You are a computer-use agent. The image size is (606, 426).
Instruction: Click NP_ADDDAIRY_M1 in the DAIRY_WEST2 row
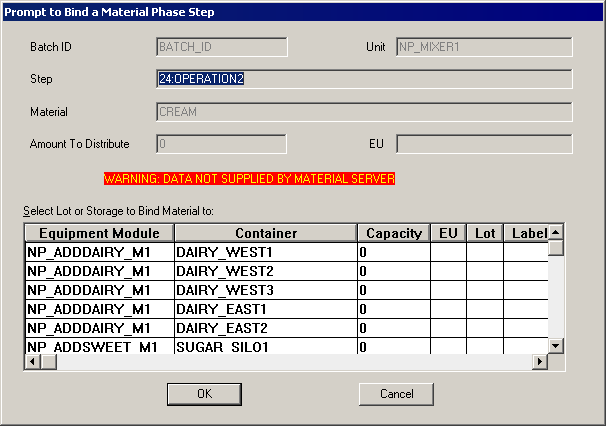click(100, 271)
